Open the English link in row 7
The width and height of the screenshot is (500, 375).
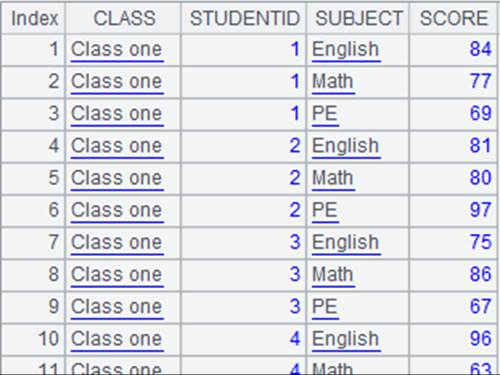coord(346,242)
